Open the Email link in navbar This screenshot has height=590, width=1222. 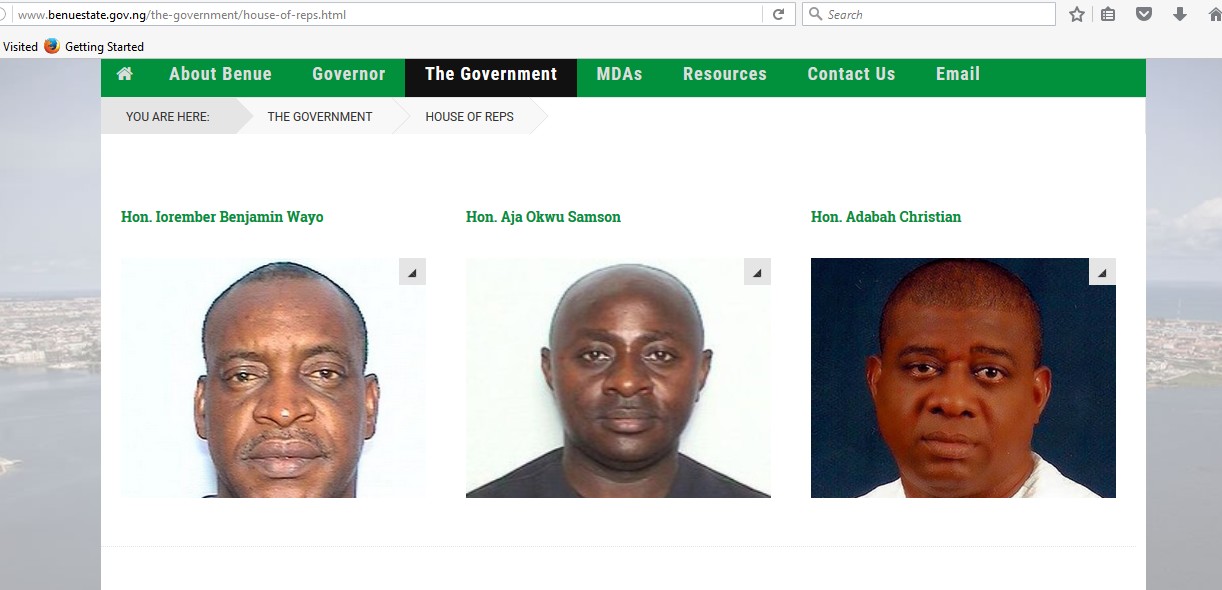pyautogui.click(x=958, y=74)
